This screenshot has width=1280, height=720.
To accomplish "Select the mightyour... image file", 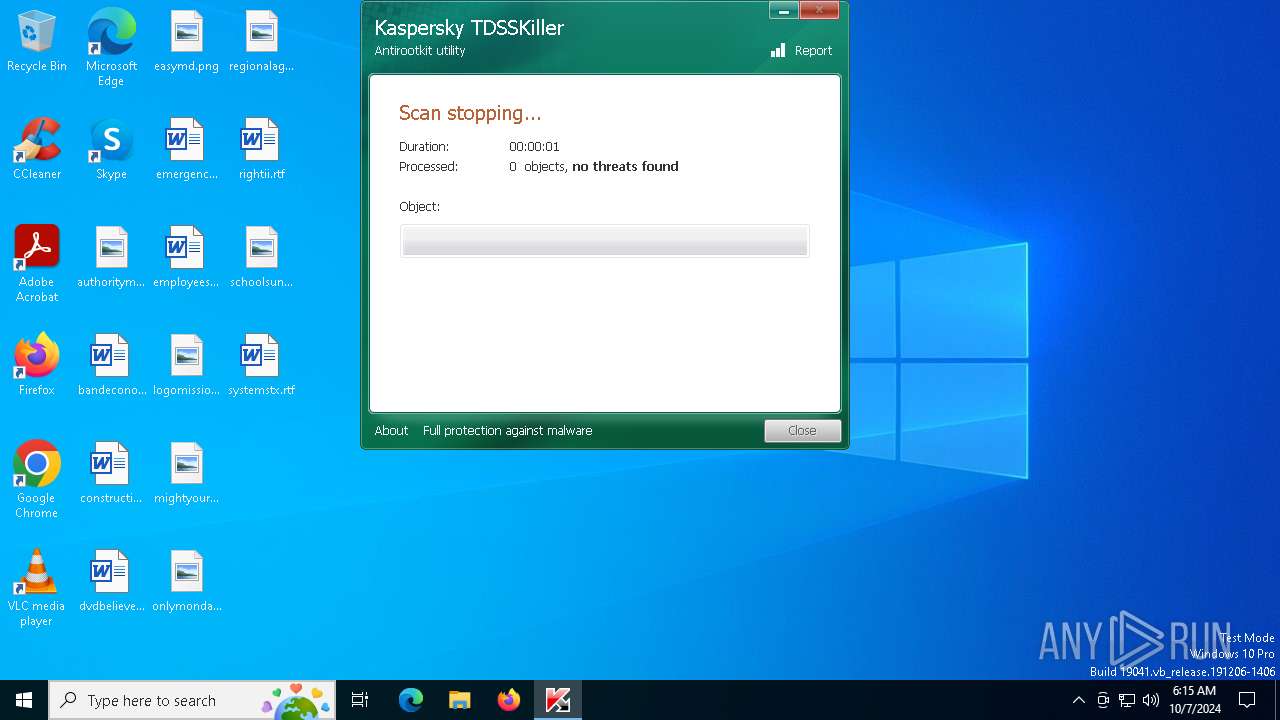I will [186, 474].
